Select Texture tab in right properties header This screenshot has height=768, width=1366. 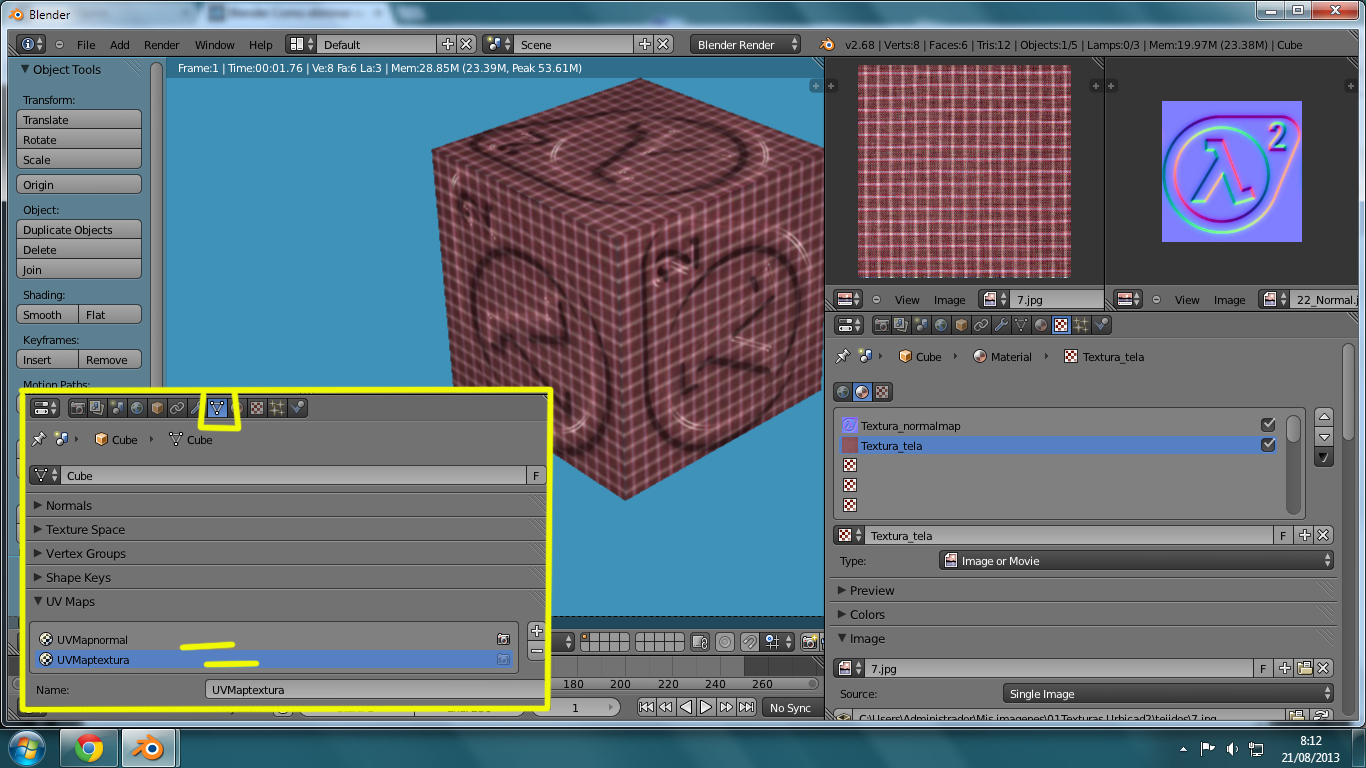tap(1061, 325)
